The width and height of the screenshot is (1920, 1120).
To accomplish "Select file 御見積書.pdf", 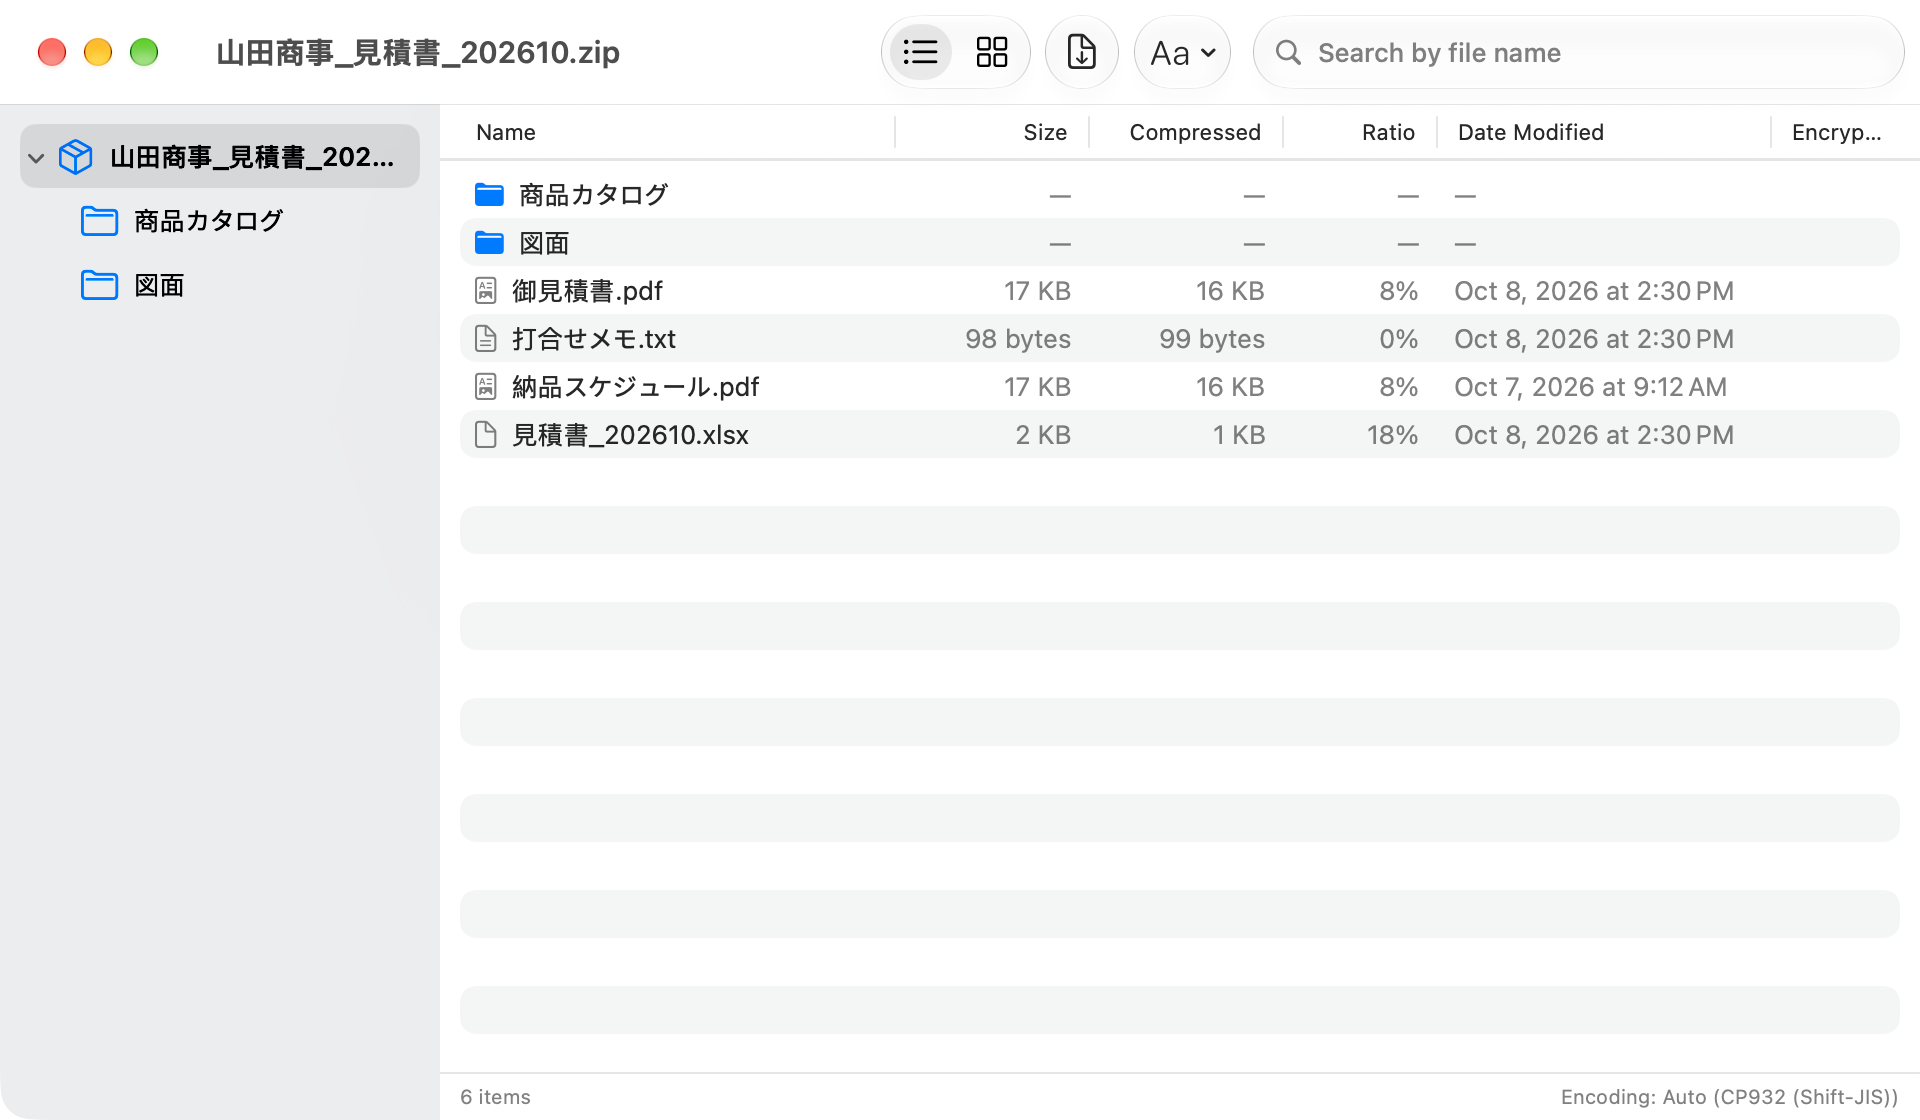I will pos(1180,291).
